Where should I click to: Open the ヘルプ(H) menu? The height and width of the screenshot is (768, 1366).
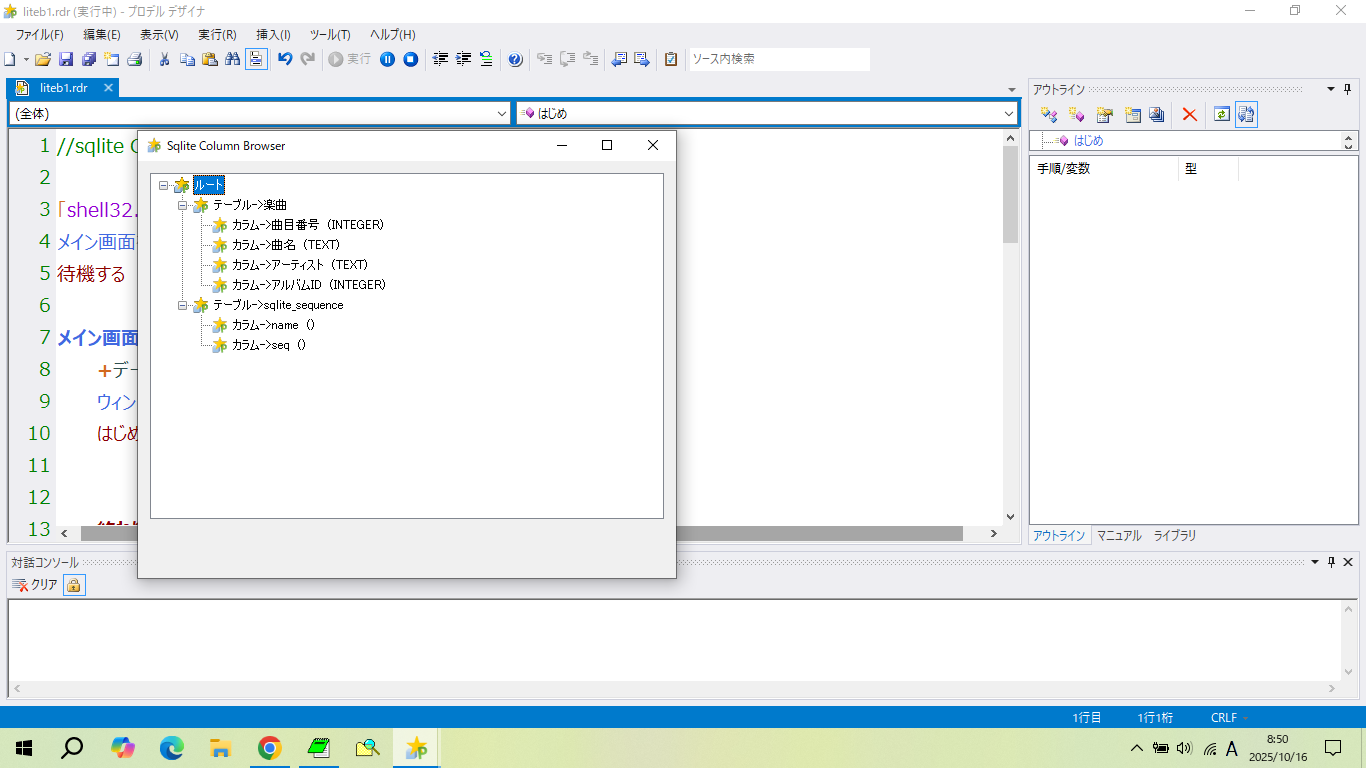pos(392,35)
